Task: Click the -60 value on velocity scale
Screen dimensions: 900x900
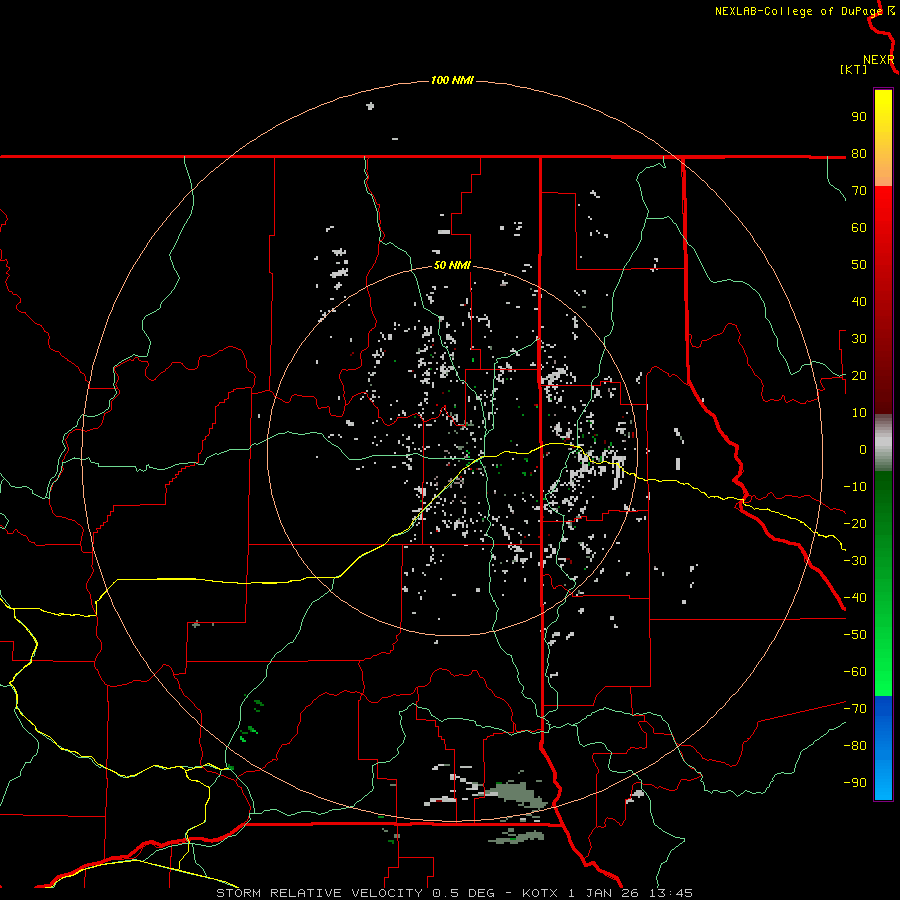Action: click(x=855, y=672)
